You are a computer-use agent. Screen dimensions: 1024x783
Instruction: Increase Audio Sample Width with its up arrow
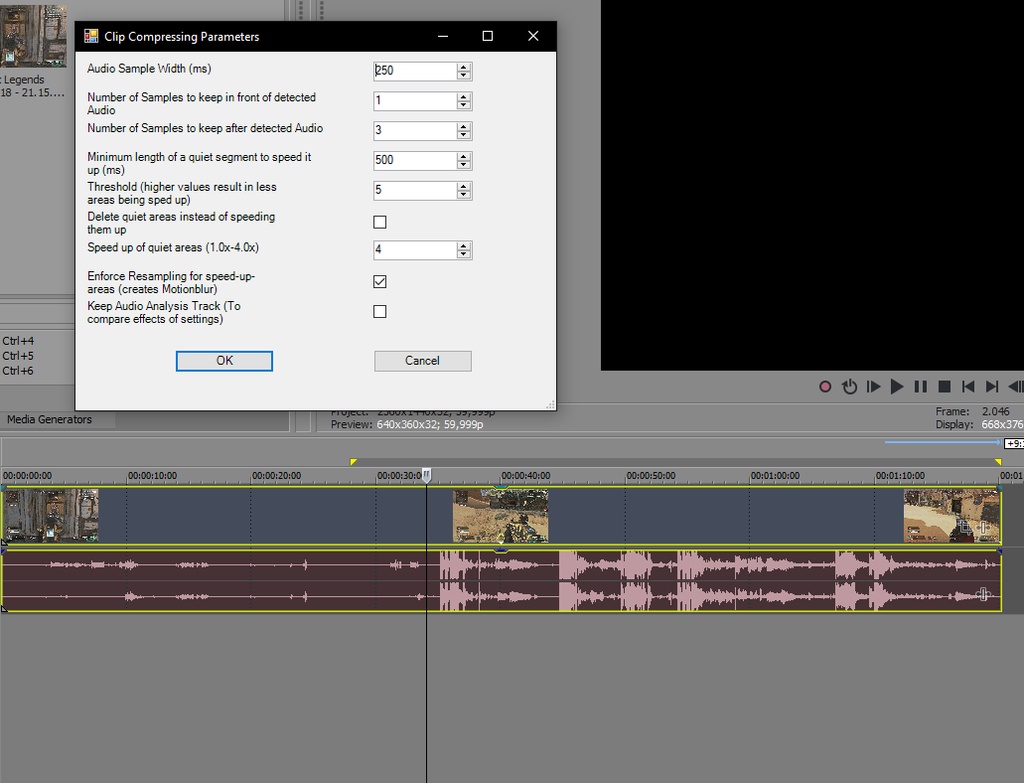[x=463, y=67]
